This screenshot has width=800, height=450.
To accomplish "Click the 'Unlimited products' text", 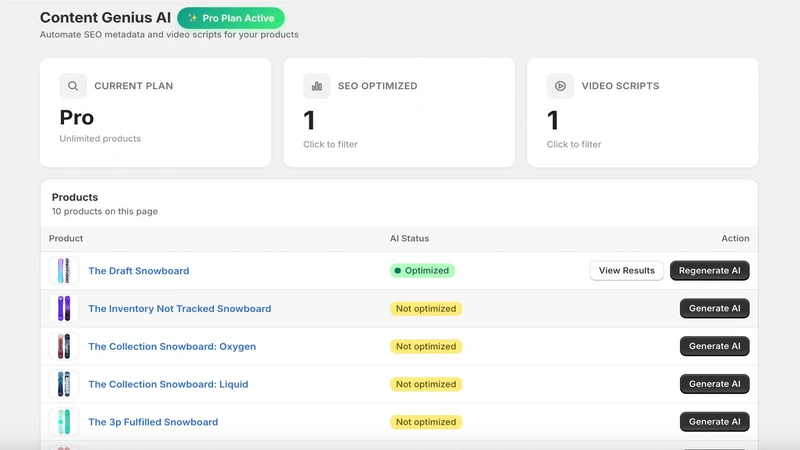I will tap(100, 138).
